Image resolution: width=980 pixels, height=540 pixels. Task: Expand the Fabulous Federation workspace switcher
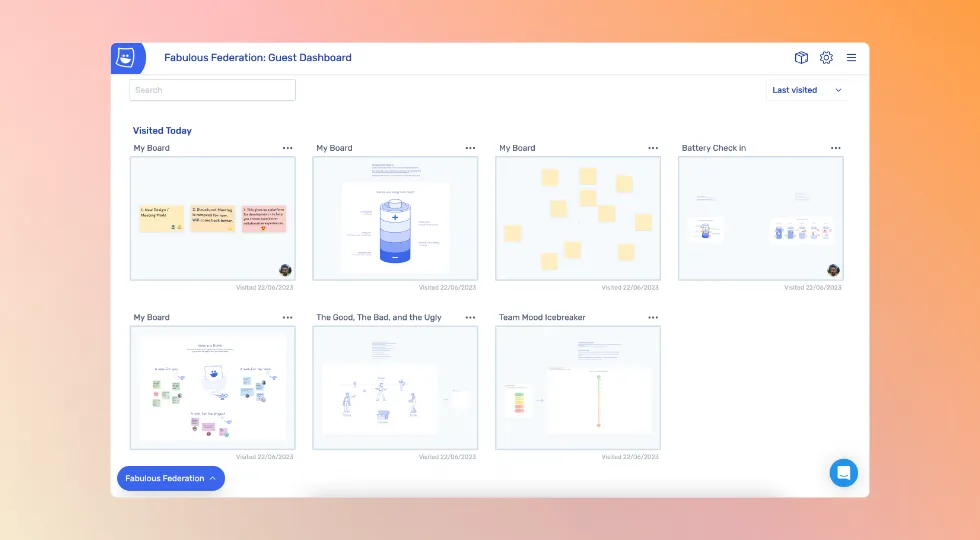(171, 478)
